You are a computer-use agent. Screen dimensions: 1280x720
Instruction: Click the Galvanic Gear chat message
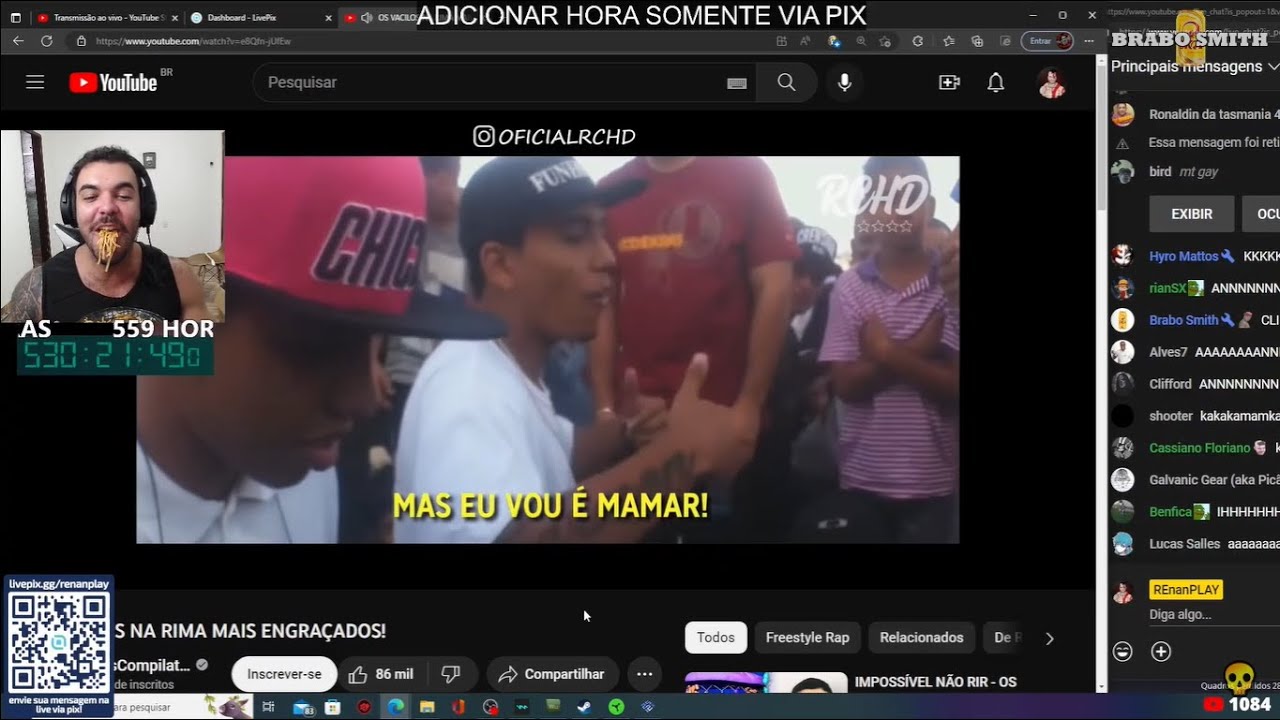click(1195, 480)
